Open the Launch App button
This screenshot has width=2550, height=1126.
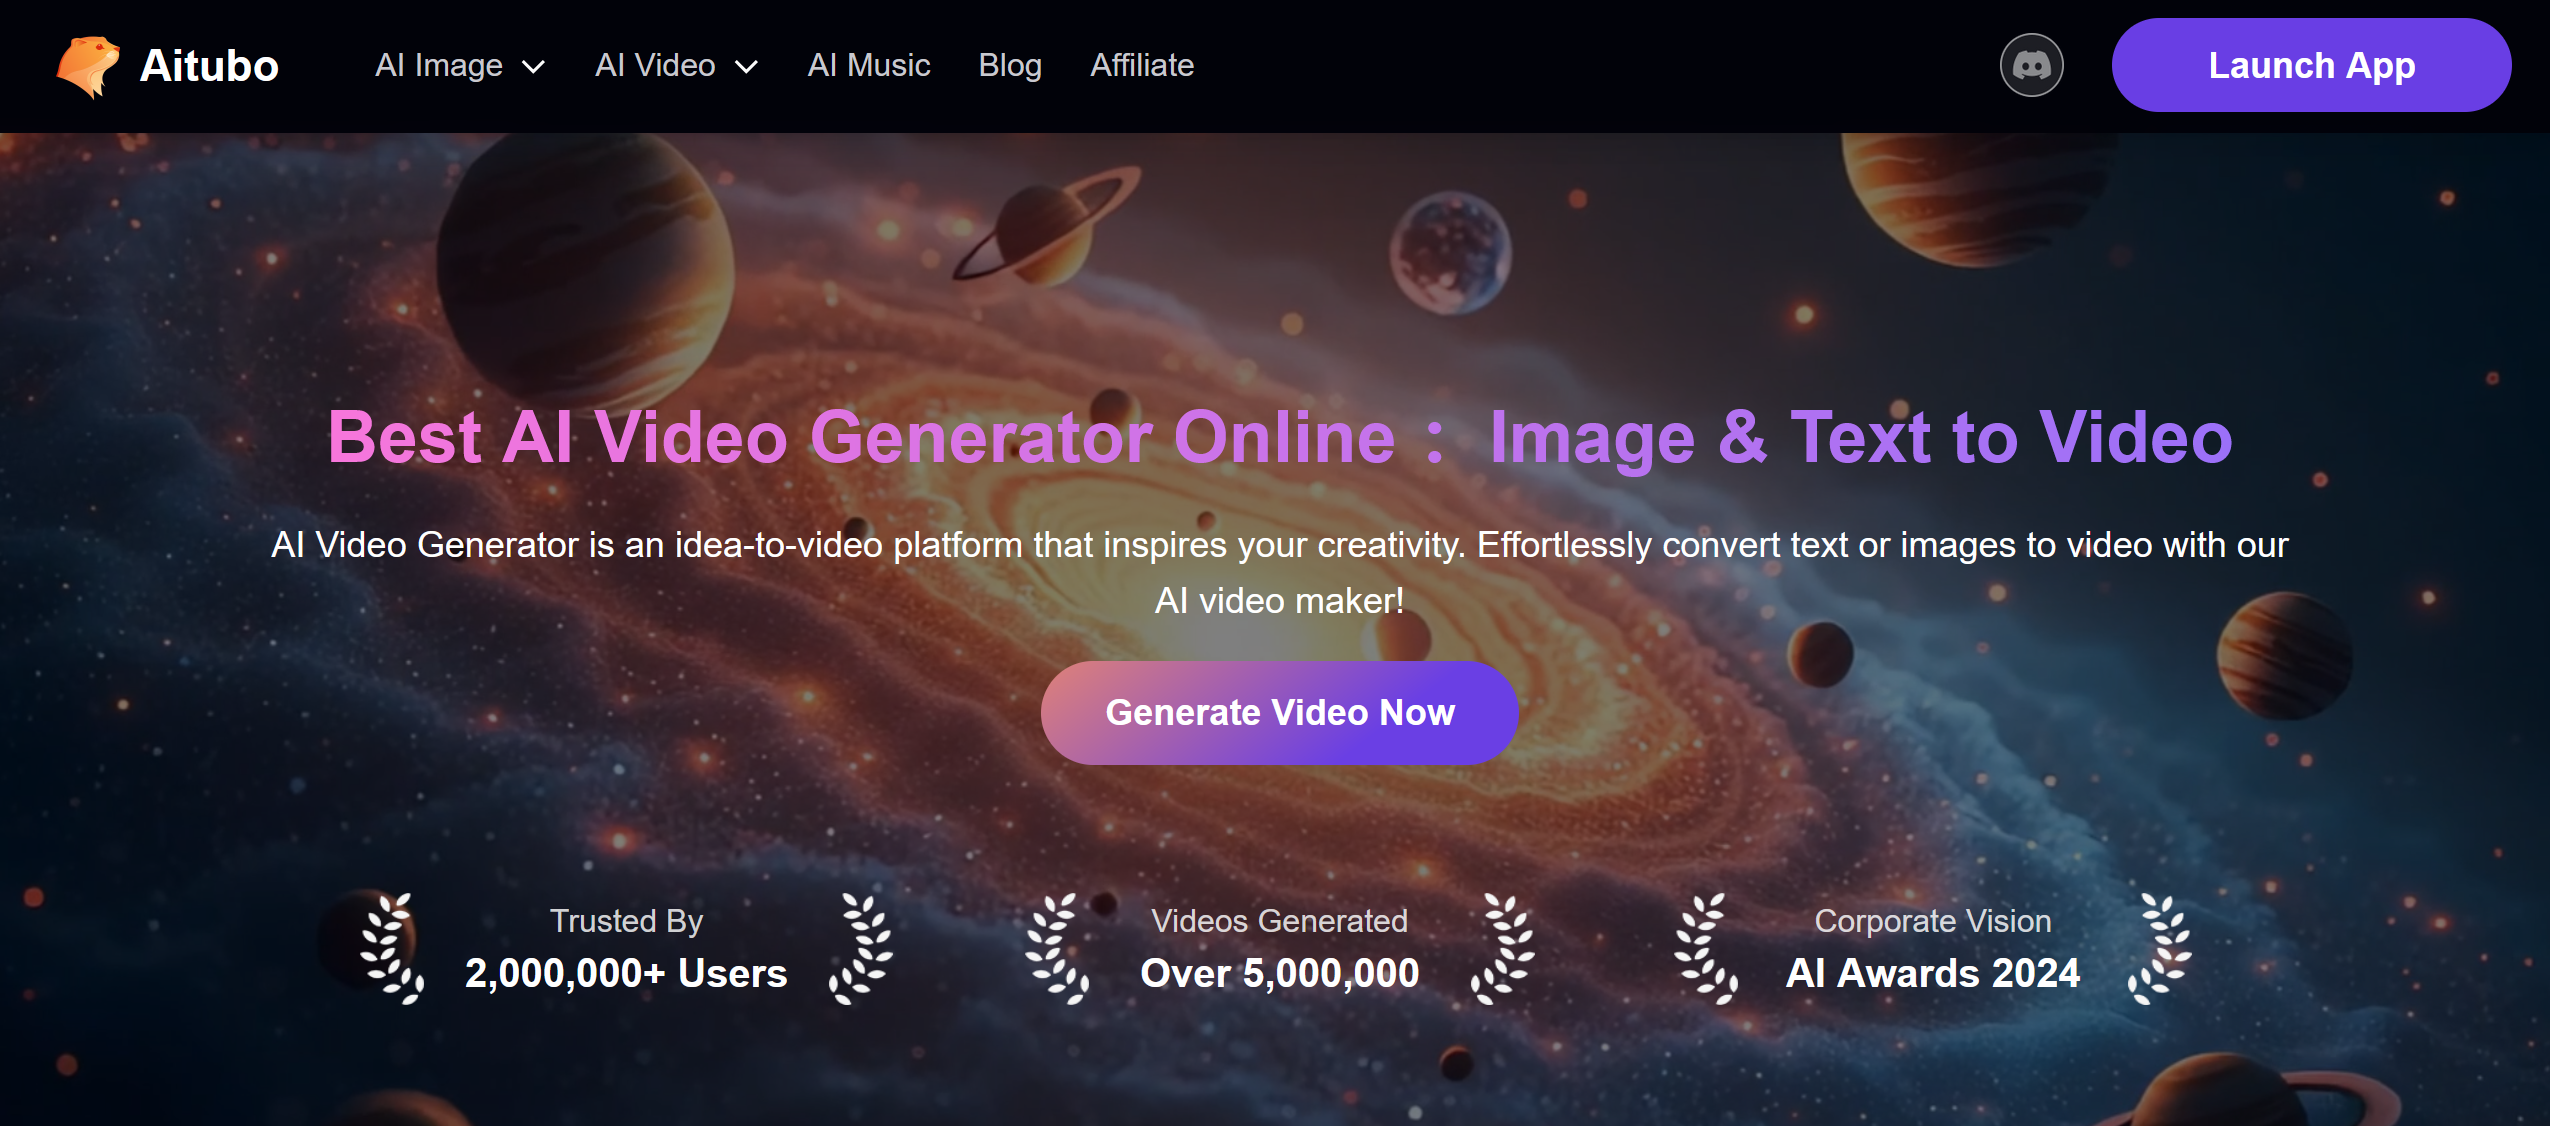[2311, 65]
